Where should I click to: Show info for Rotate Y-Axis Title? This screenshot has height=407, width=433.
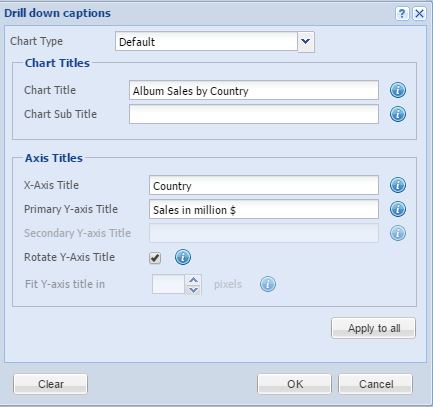tap(183, 257)
